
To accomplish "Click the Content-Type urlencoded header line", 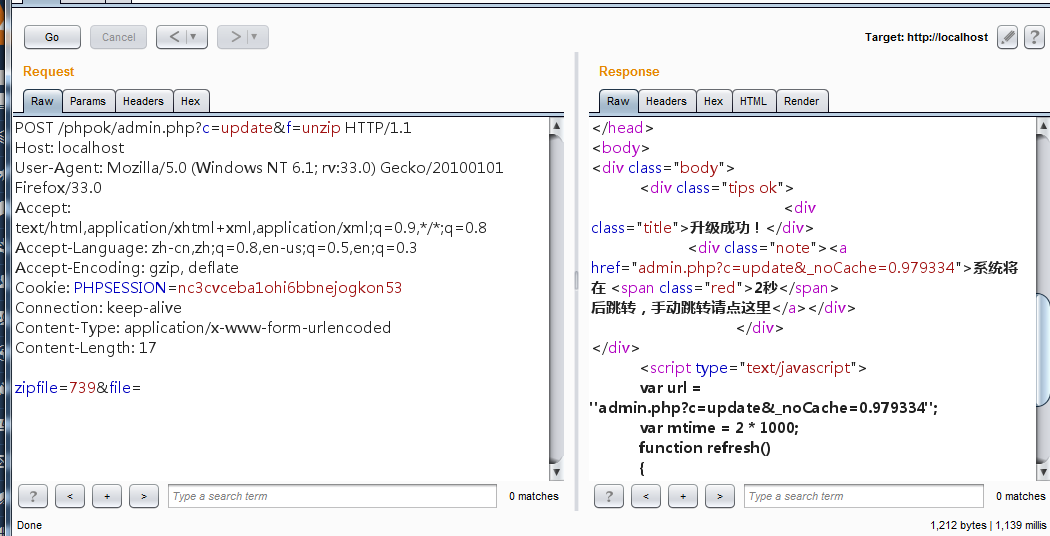I will click(203, 328).
